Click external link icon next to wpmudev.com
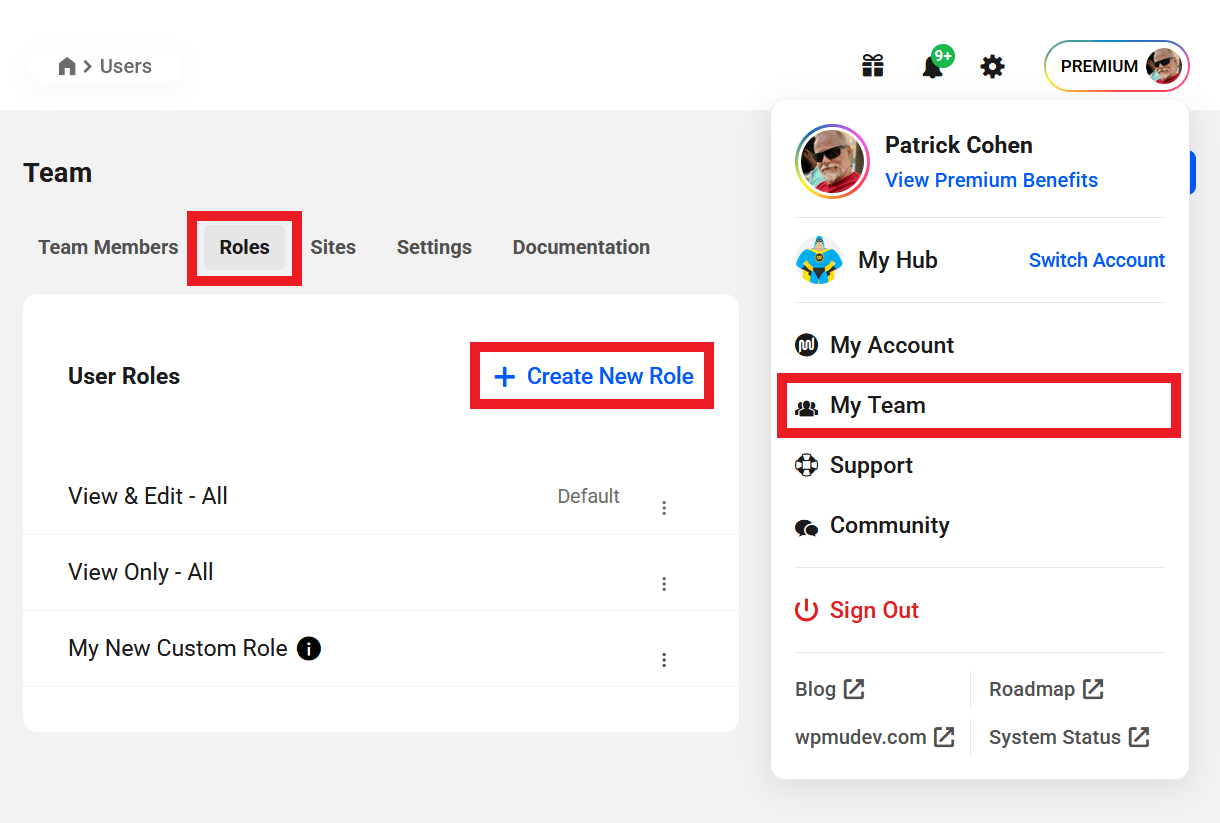 pos(944,737)
